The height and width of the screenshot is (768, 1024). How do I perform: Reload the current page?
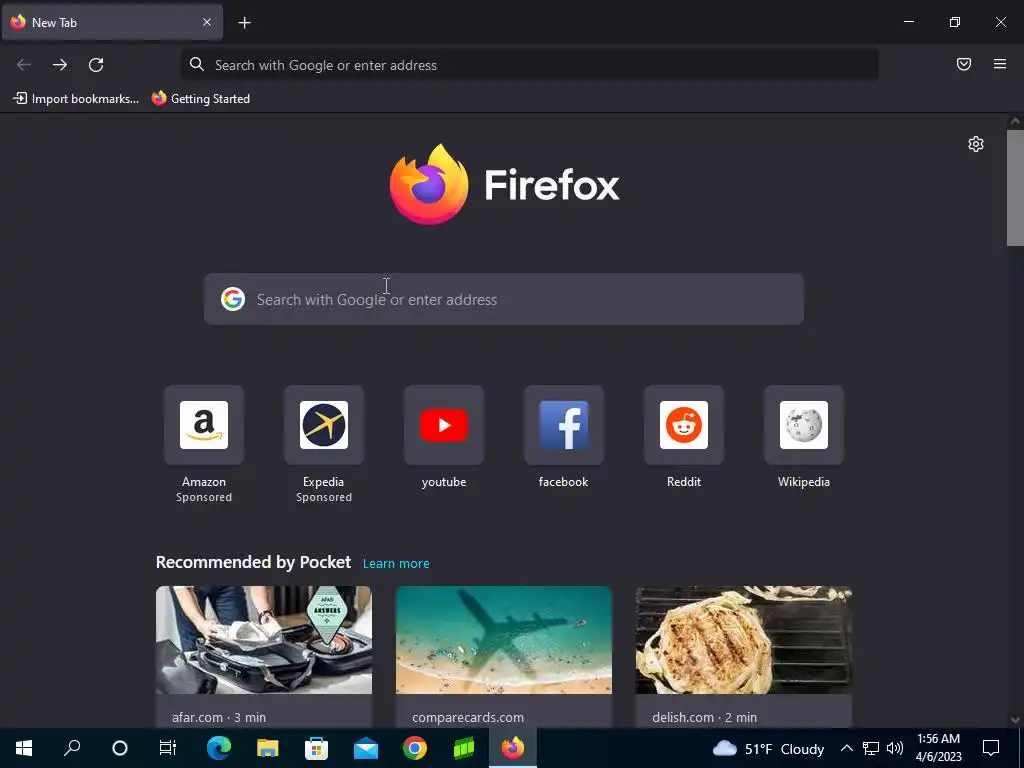[96, 65]
